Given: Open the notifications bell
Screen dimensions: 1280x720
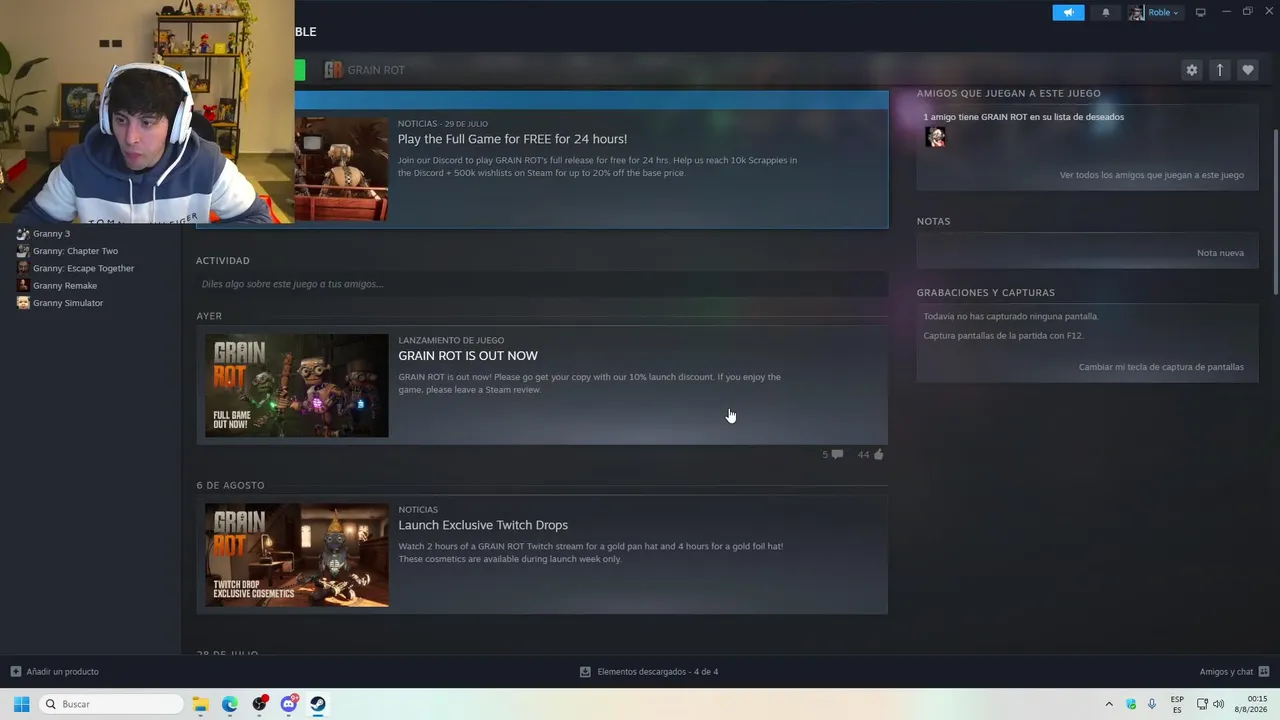Looking at the screenshot, I should 1105,12.
